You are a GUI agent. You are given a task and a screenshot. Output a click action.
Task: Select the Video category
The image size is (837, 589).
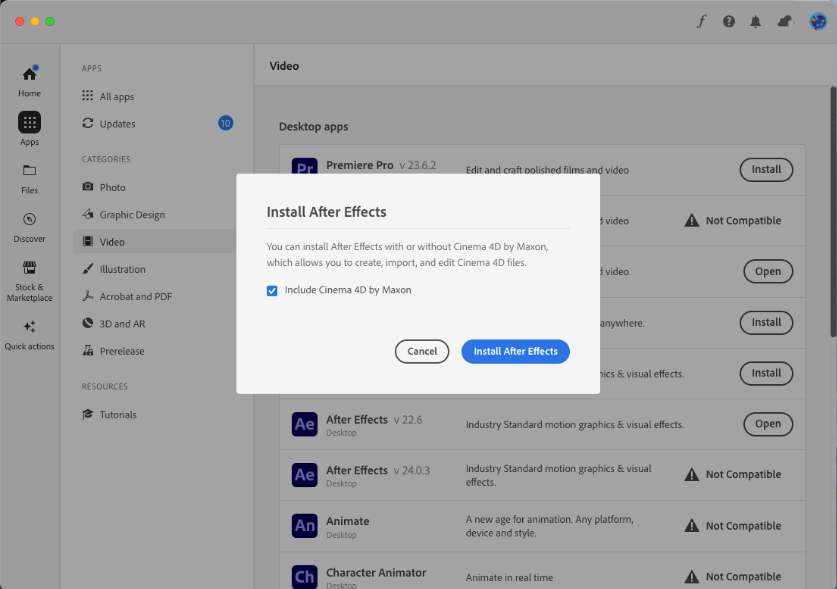click(x=155, y=241)
